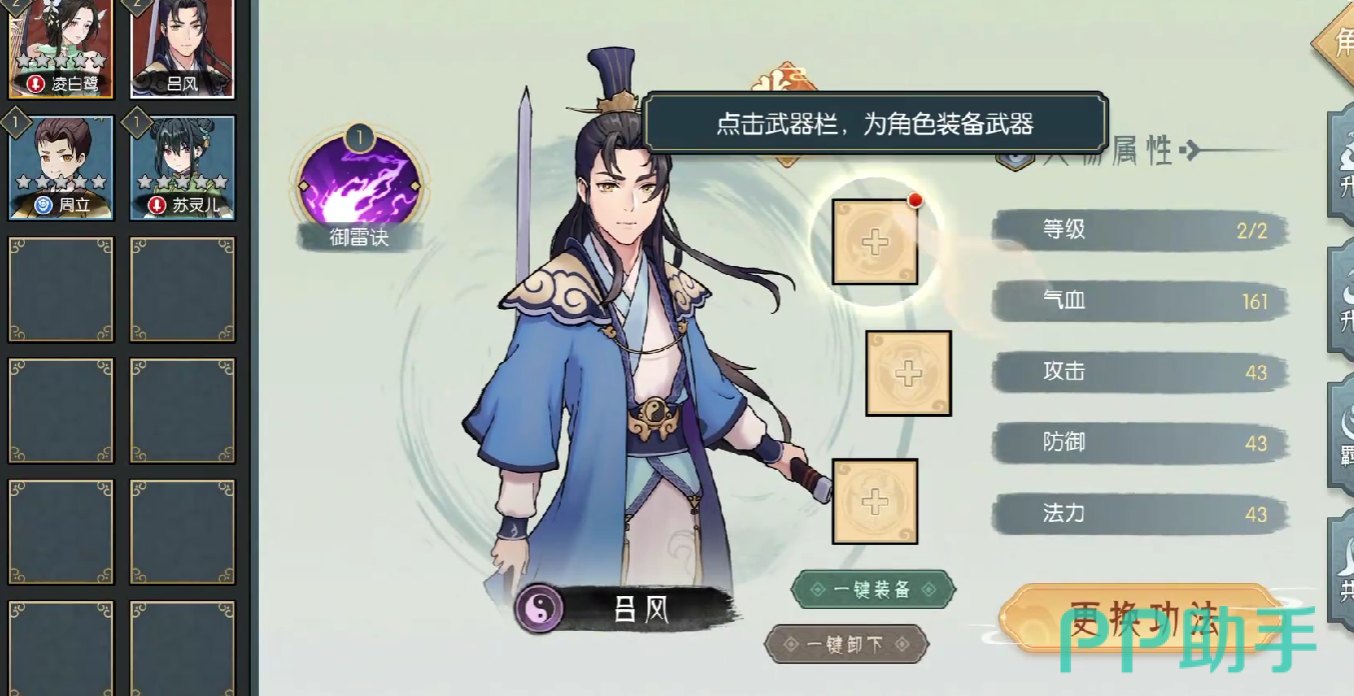Select 吕风 character portrait in roster
Screen dimensions: 1354x696
[183, 47]
